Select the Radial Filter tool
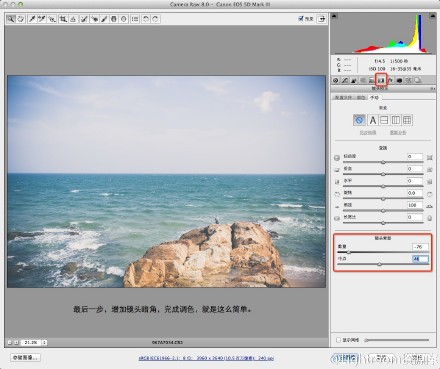The image size is (440, 369). pyautogui.click(x=124, y=19)
